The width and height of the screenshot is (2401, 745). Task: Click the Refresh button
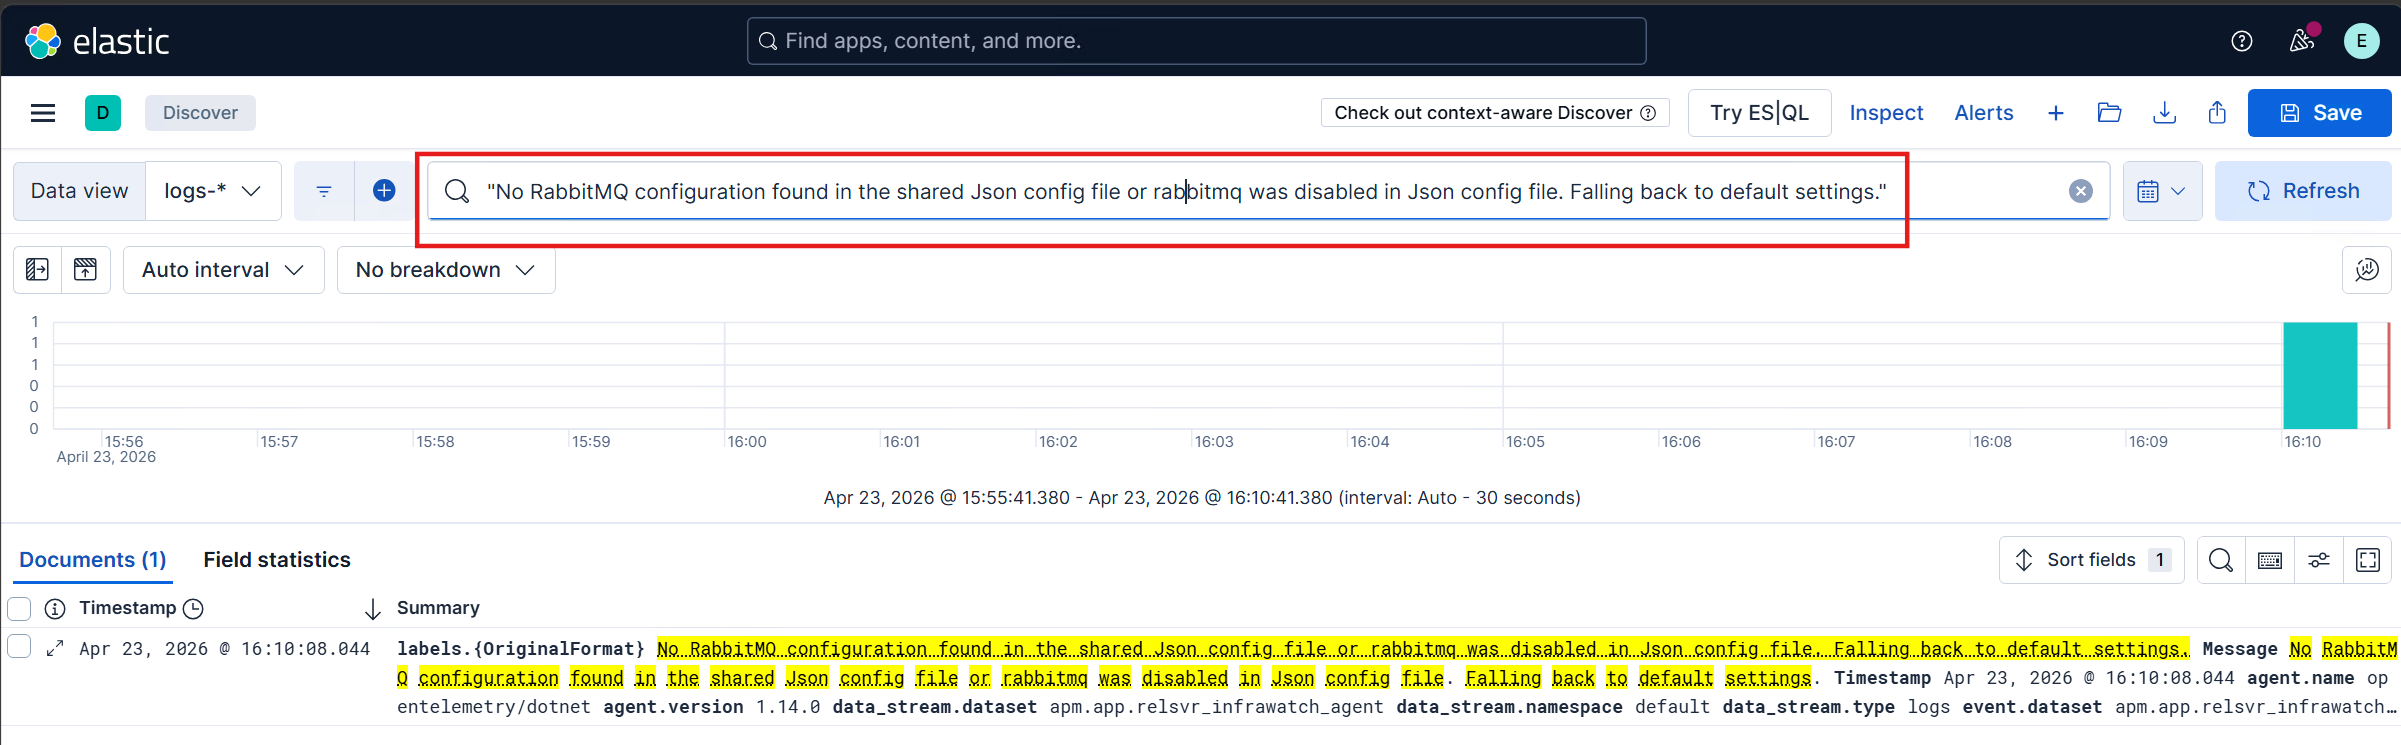[x=2303, y=191]
